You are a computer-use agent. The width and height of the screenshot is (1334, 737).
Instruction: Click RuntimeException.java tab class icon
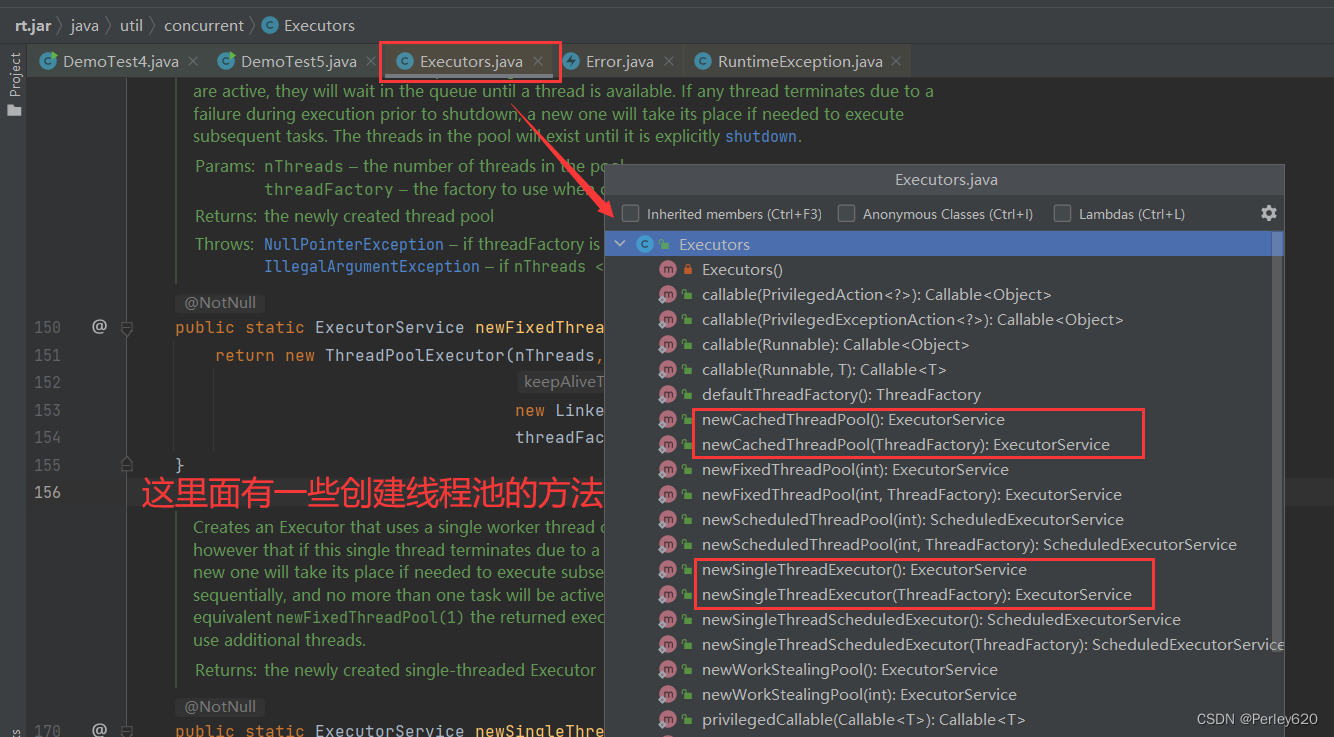[x=702, y=62]
